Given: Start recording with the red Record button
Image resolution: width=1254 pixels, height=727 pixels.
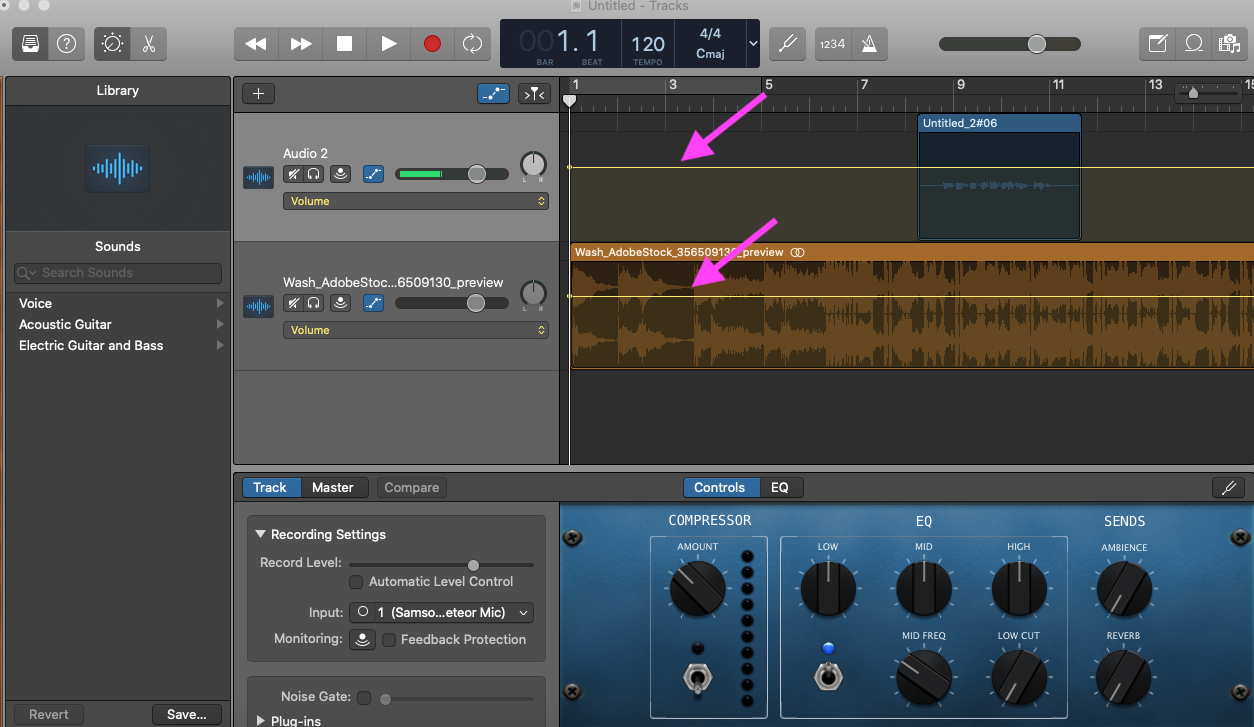Looking at the screenshot, I should click(x=432, y=44).
